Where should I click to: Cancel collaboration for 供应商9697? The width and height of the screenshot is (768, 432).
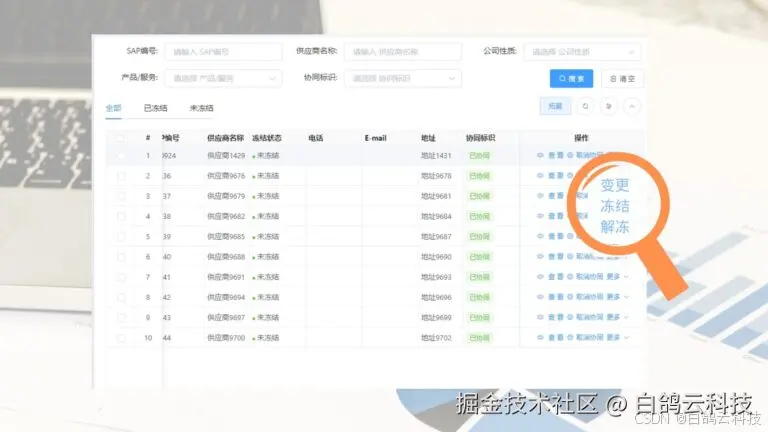pos(585,317)
